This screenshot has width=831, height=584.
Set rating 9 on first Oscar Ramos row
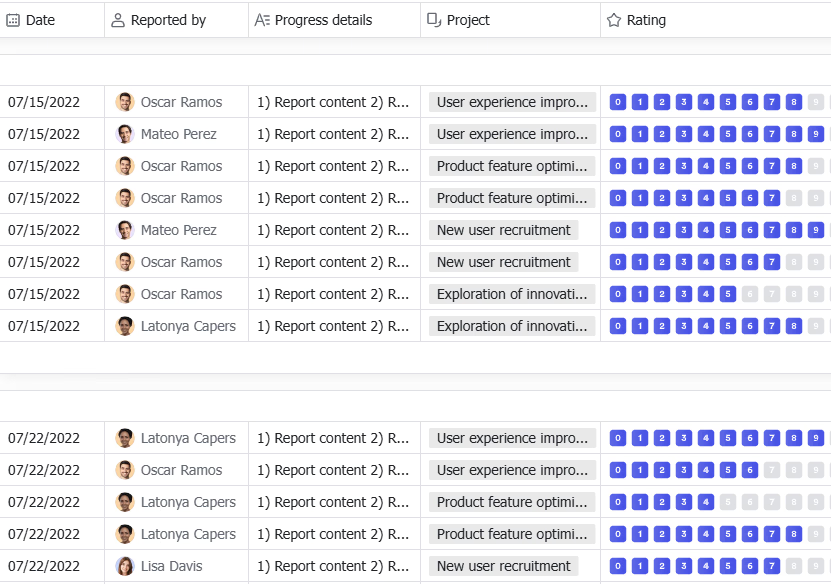click(816, 102)
